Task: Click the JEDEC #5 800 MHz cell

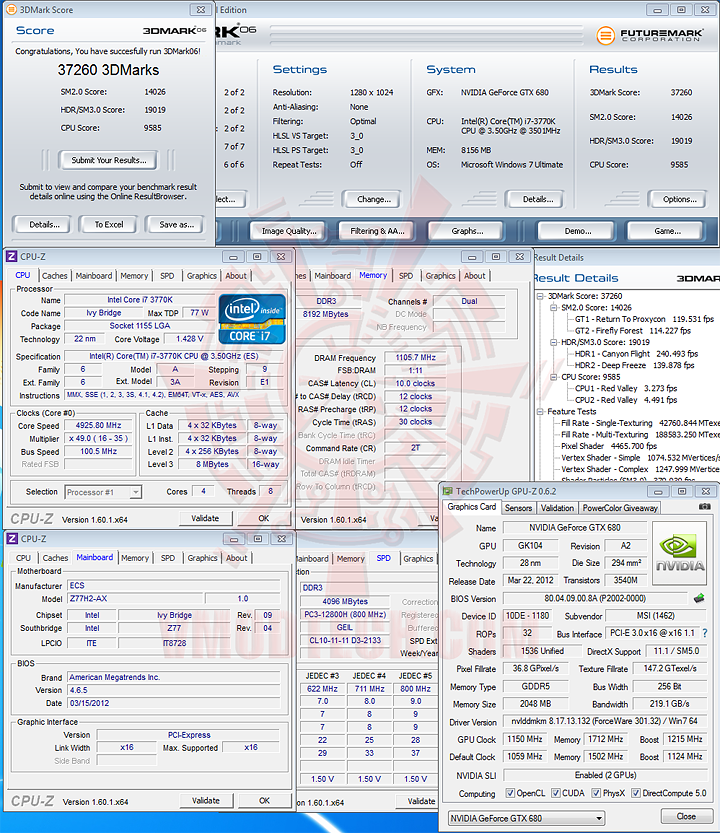Action: click(x=415, y=689)
